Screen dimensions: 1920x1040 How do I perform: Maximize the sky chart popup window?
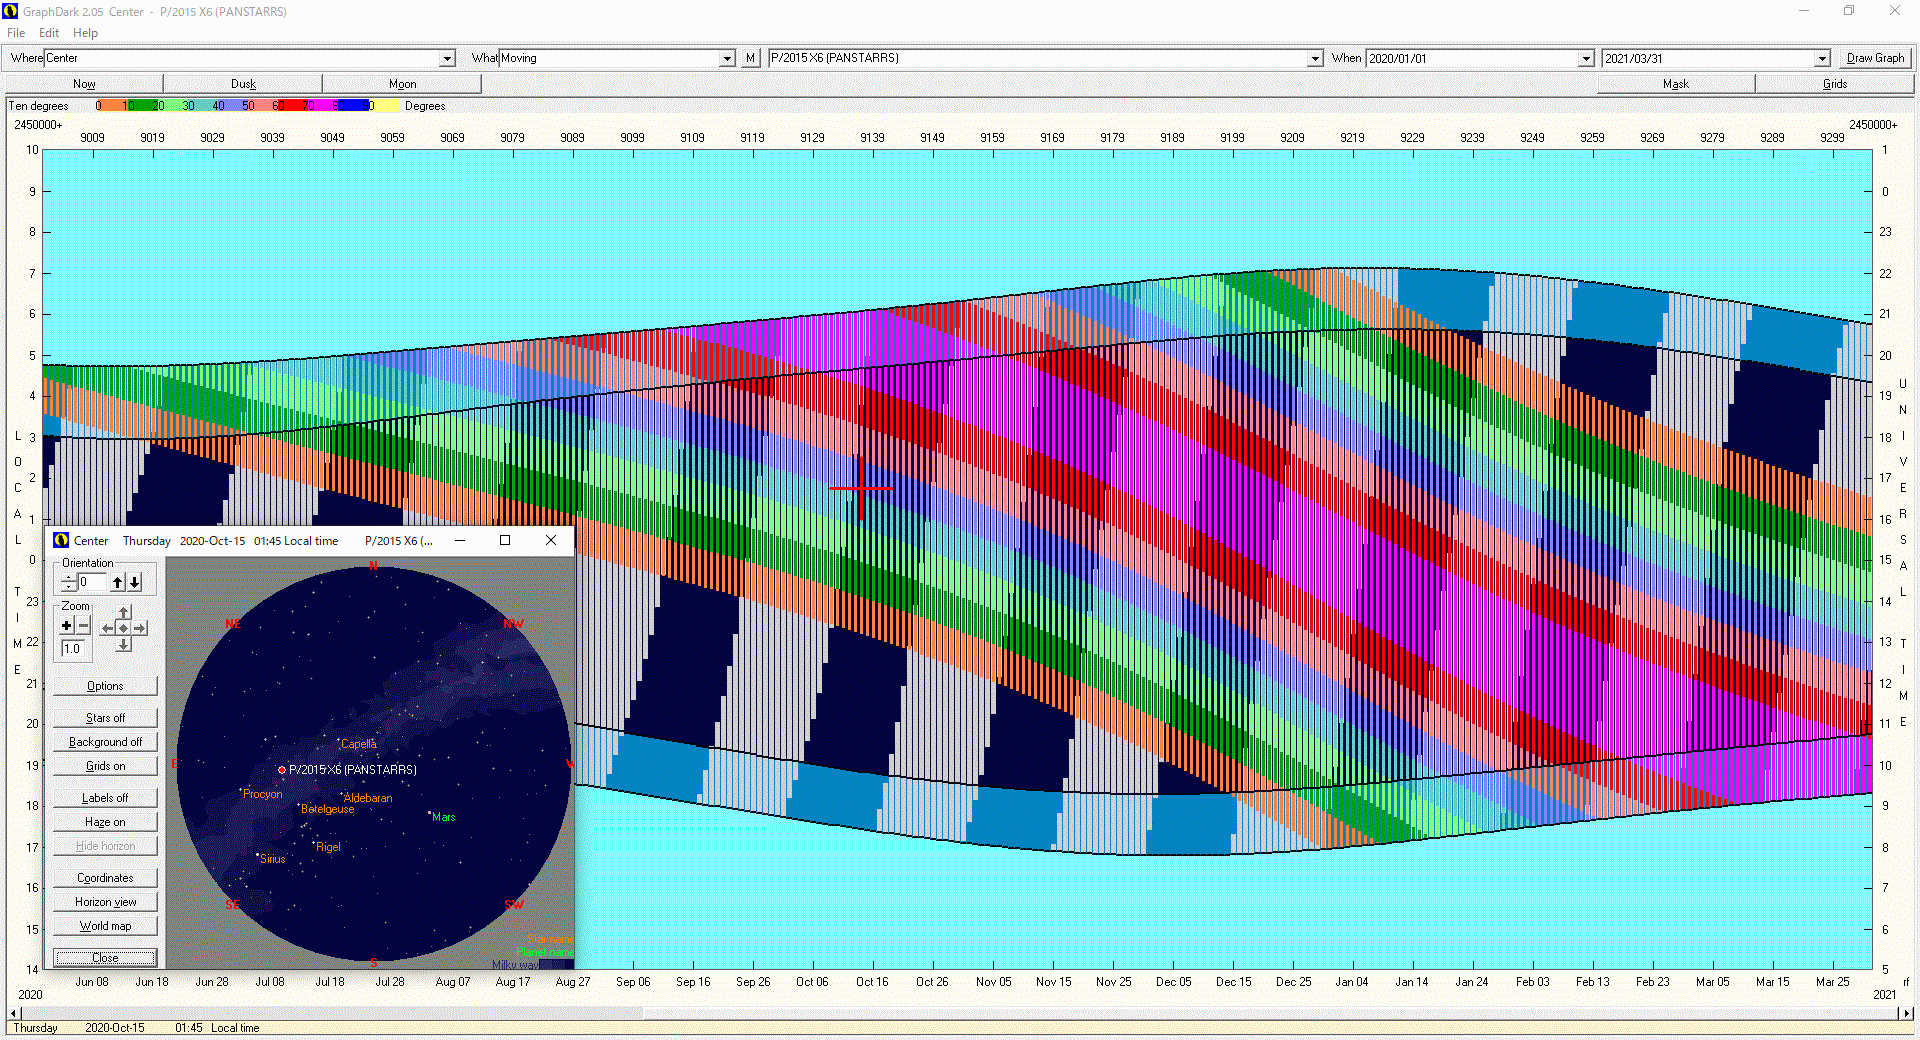point(505,540)
